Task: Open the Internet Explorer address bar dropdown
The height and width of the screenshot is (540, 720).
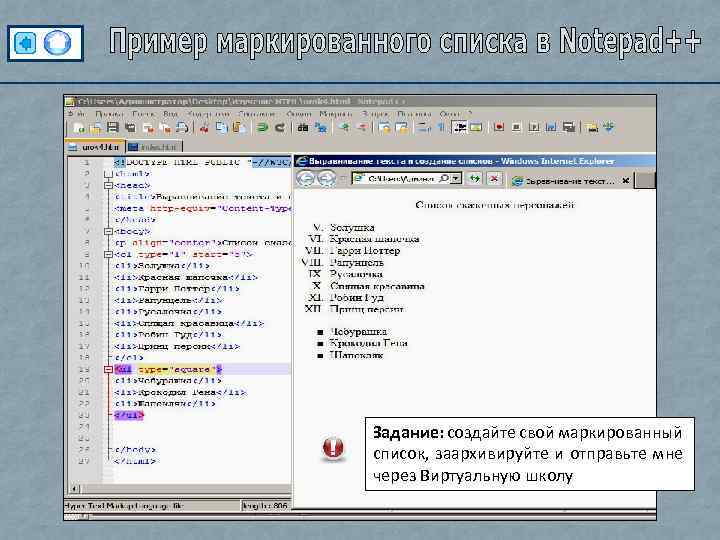Action: (456, 178)
